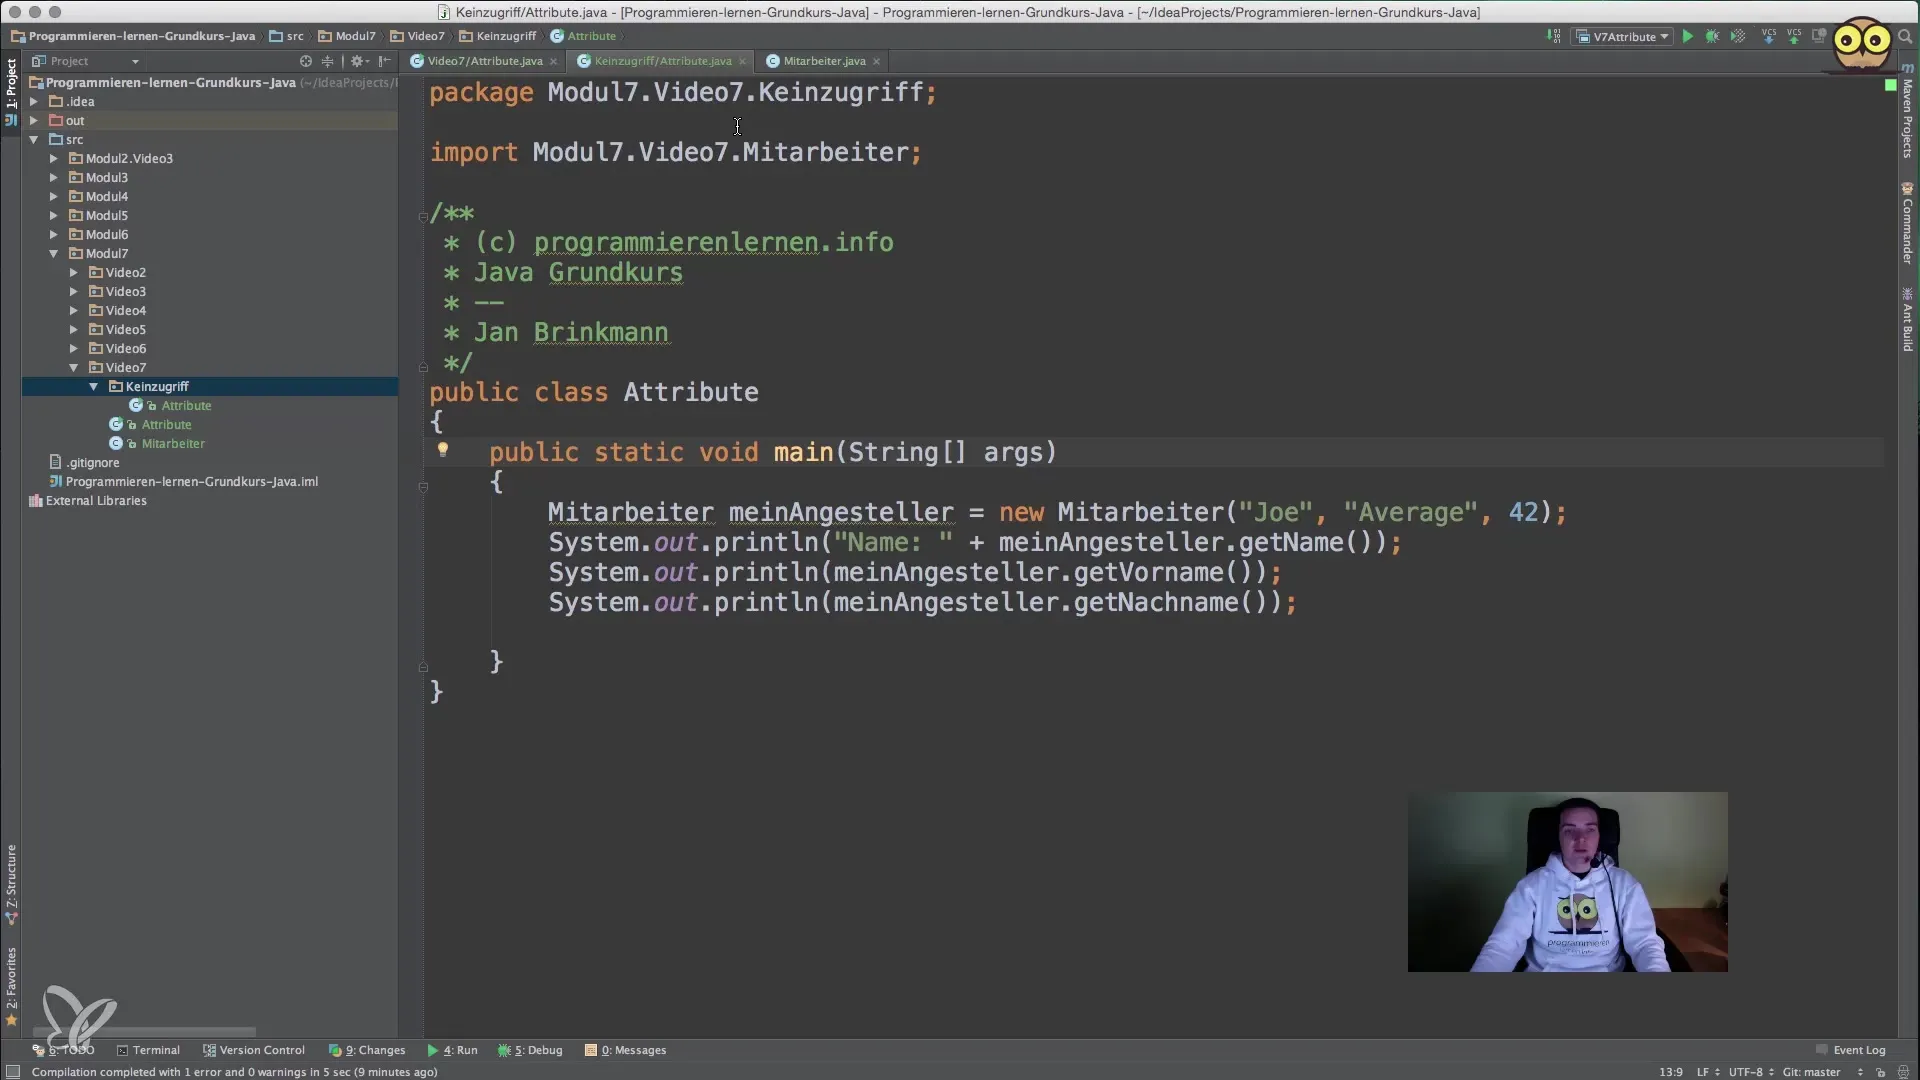Run the V7Attribute configuration

click(1688, 36)
